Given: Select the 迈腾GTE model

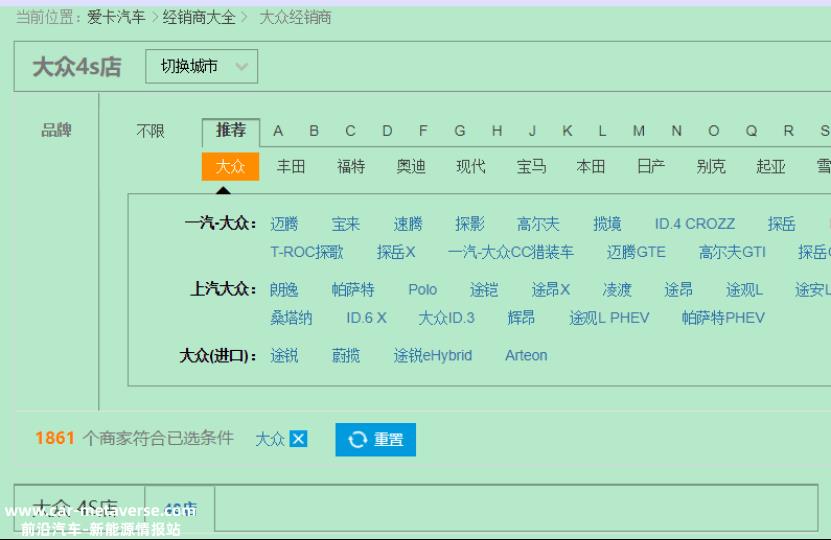Looking at the screenshot, I should [x=636, y=252].
